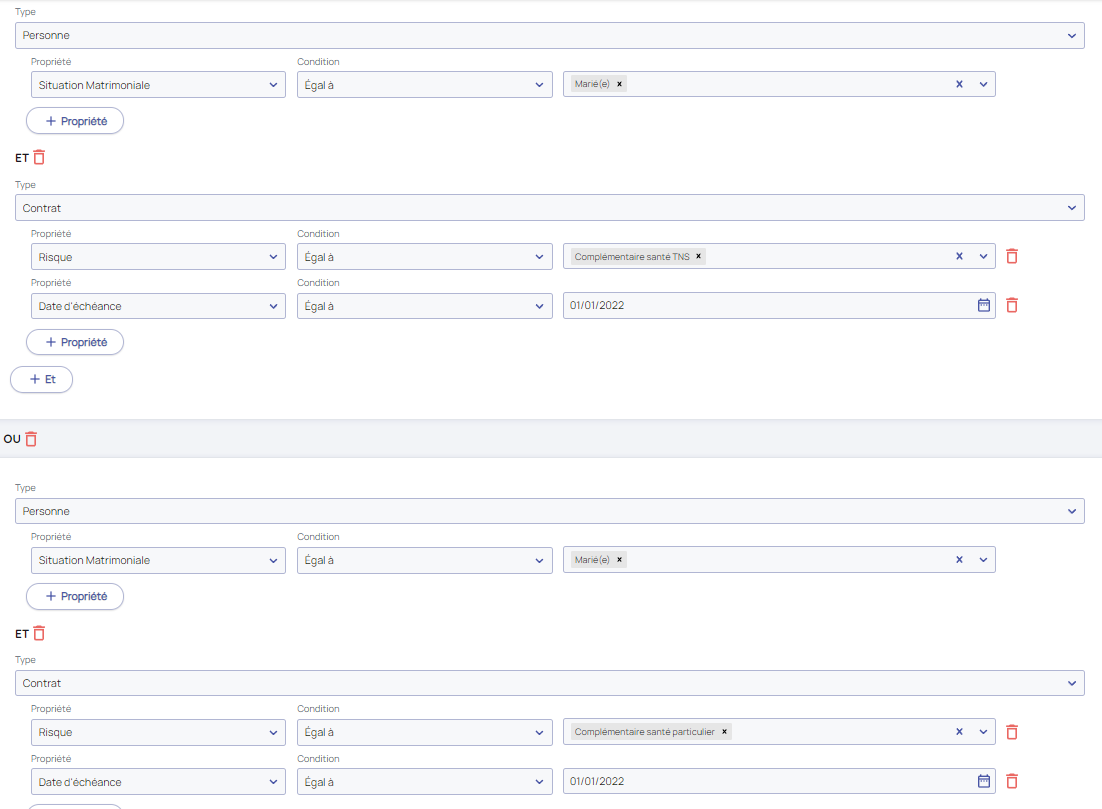Viewport: 1102px width, 809px height.
Task: Open calendar picker in the bottom Date d'échéance row
Action: point(983,781)
